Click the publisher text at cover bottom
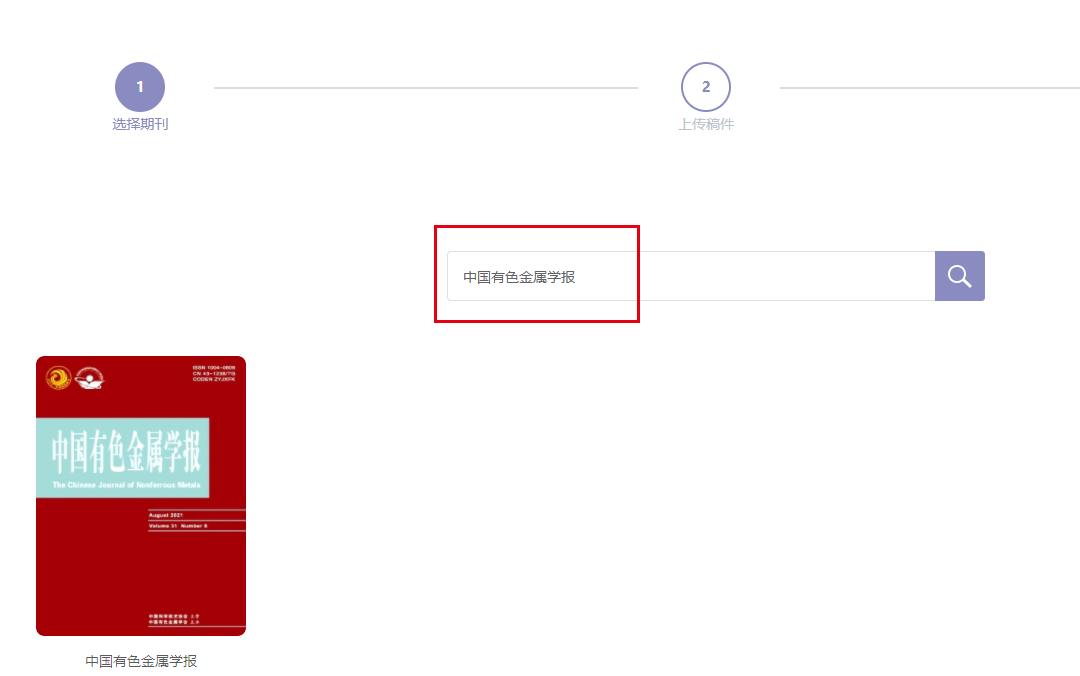Screen dimensions: 1080x676 click(x=174, y=619)
